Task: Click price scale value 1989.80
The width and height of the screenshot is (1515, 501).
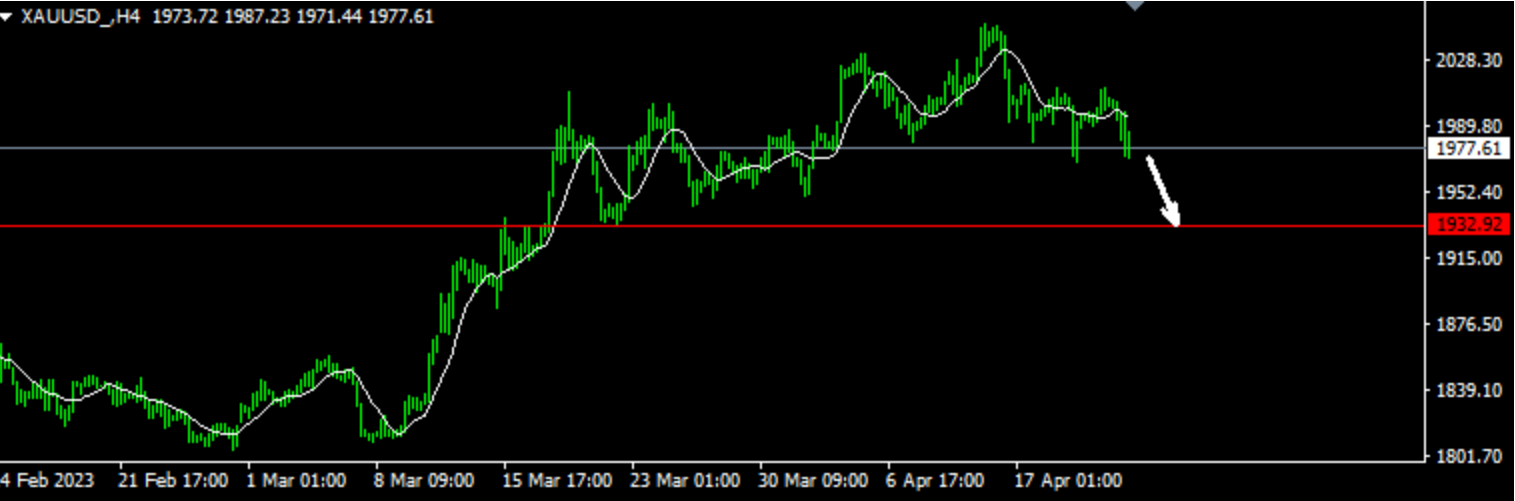Action: tap(1469, 126)
